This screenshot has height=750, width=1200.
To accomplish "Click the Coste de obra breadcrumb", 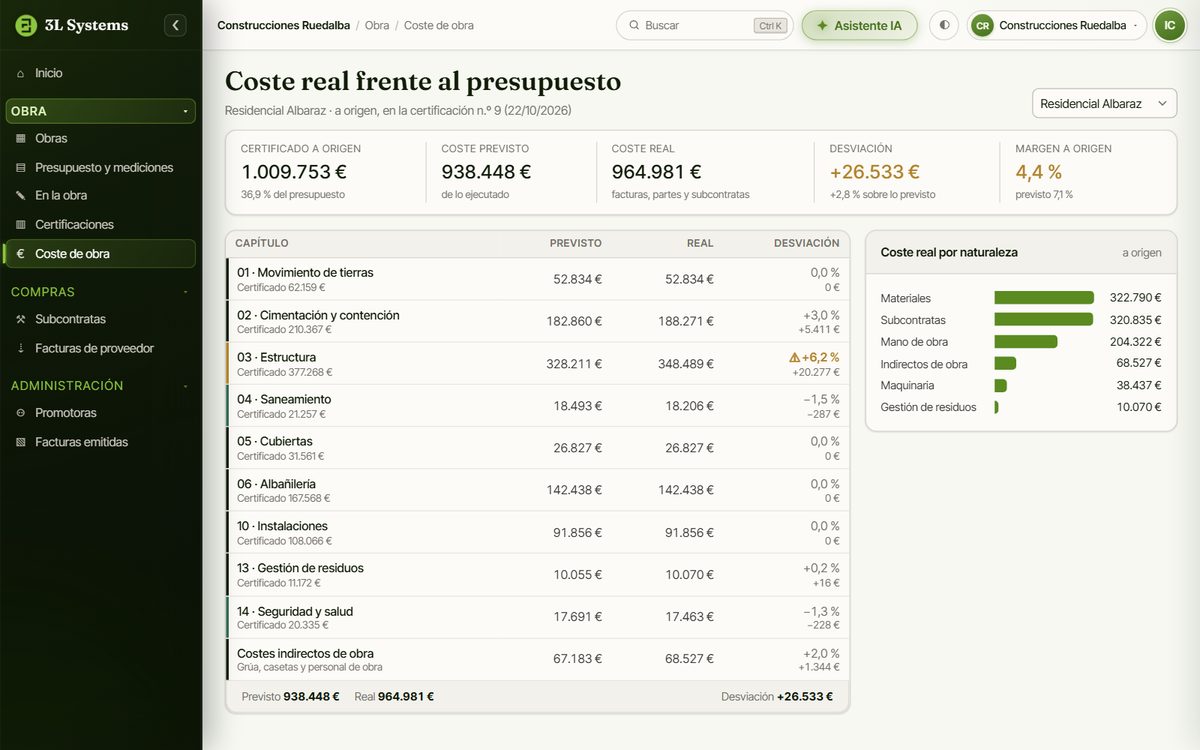I will coord(439,25).
